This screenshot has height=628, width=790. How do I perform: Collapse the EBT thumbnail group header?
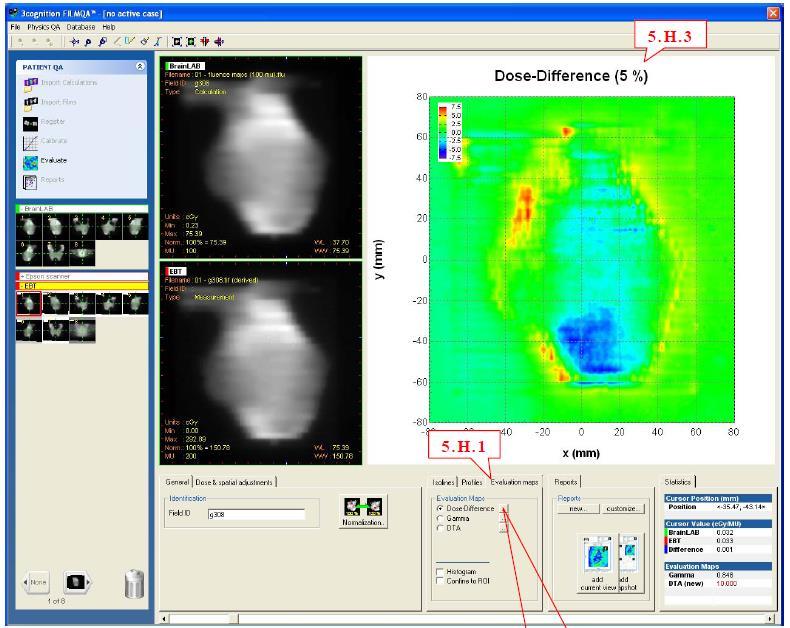point(83,286)
